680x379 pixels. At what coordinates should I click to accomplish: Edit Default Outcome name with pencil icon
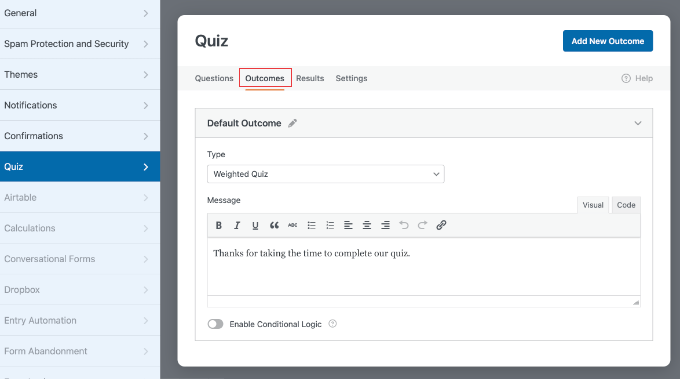coord(293,123)
